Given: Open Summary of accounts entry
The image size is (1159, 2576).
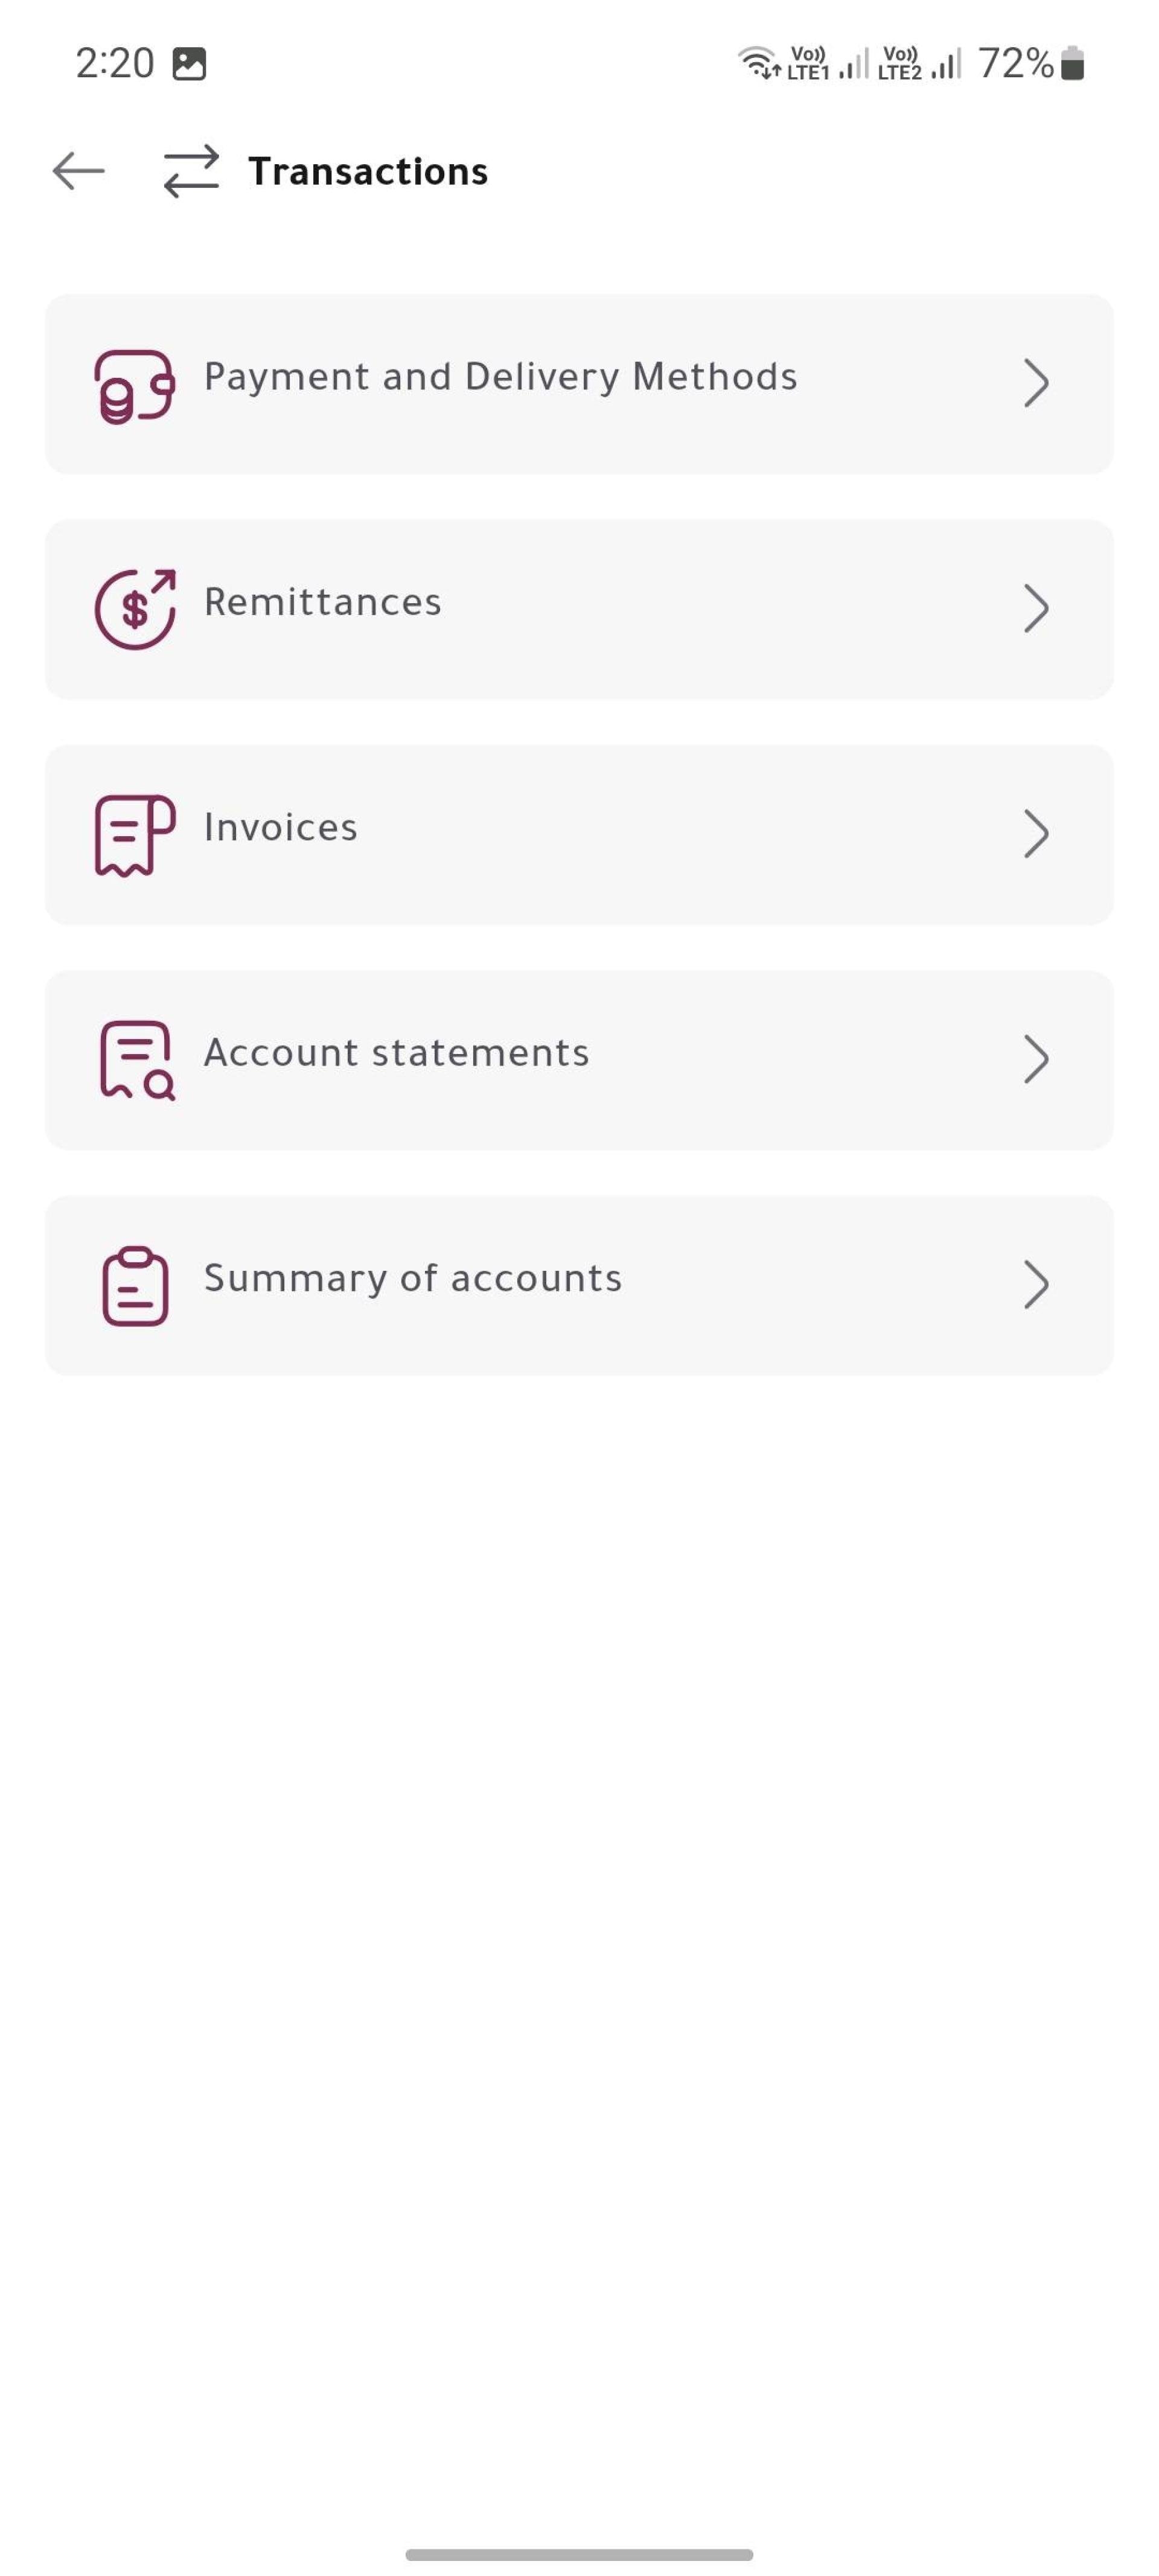Looking at the screenshot, I should [x=579, y=1285].
